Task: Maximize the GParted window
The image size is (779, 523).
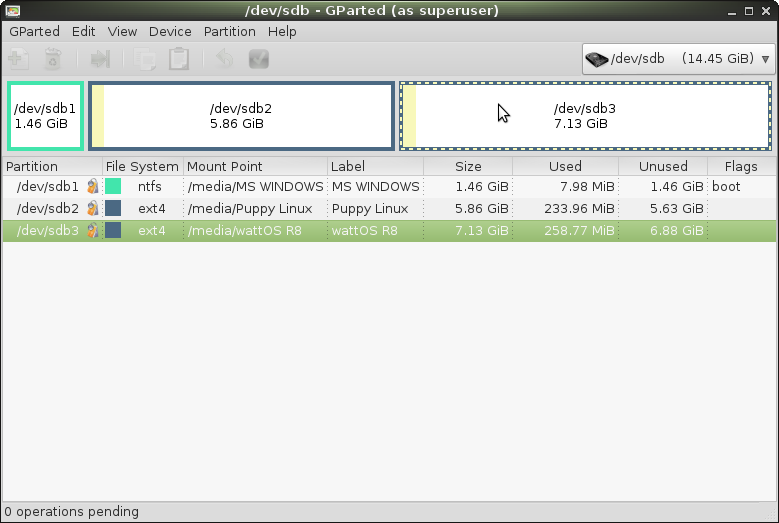Action: click(749, 11)
